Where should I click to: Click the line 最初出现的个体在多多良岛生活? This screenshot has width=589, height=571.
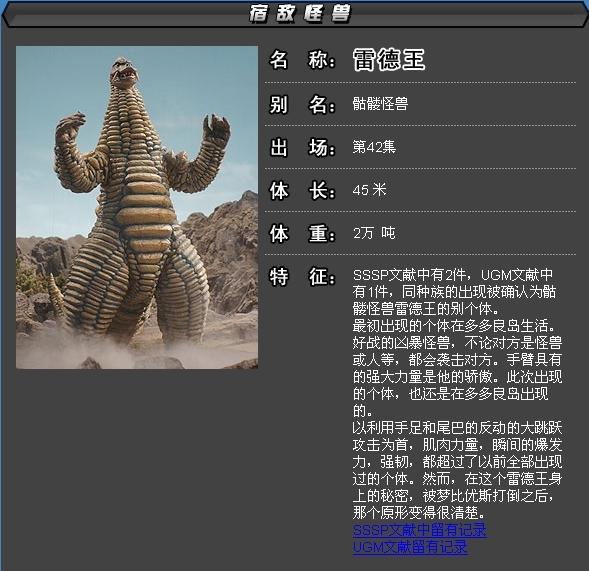[454, 326]
